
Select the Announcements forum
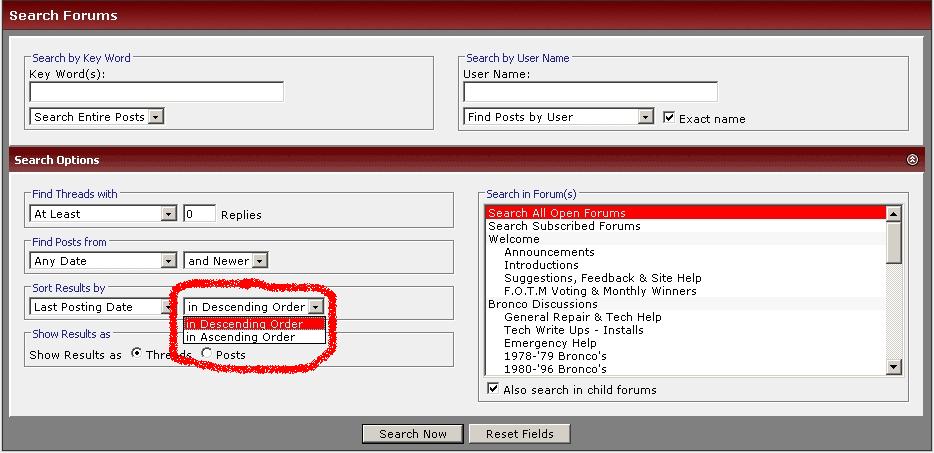click(686, 252)
